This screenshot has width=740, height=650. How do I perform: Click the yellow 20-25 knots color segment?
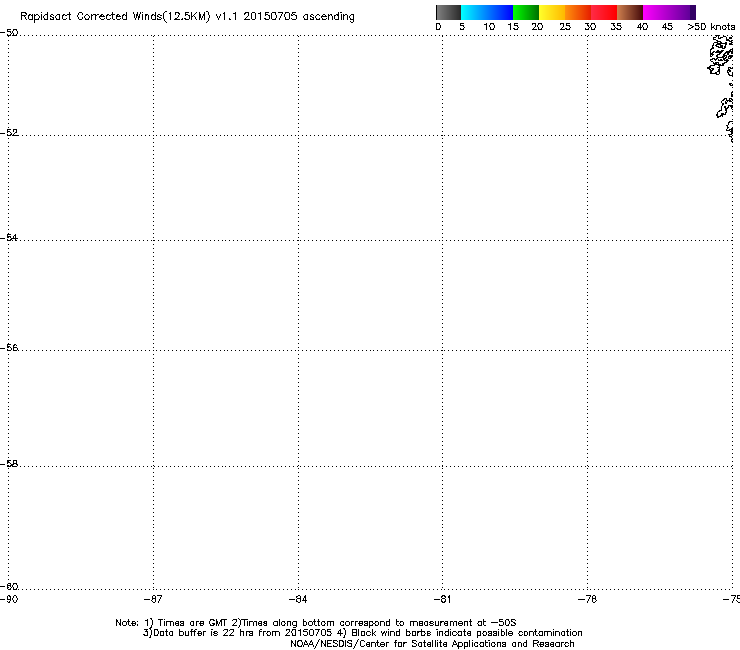coord(552,12)
